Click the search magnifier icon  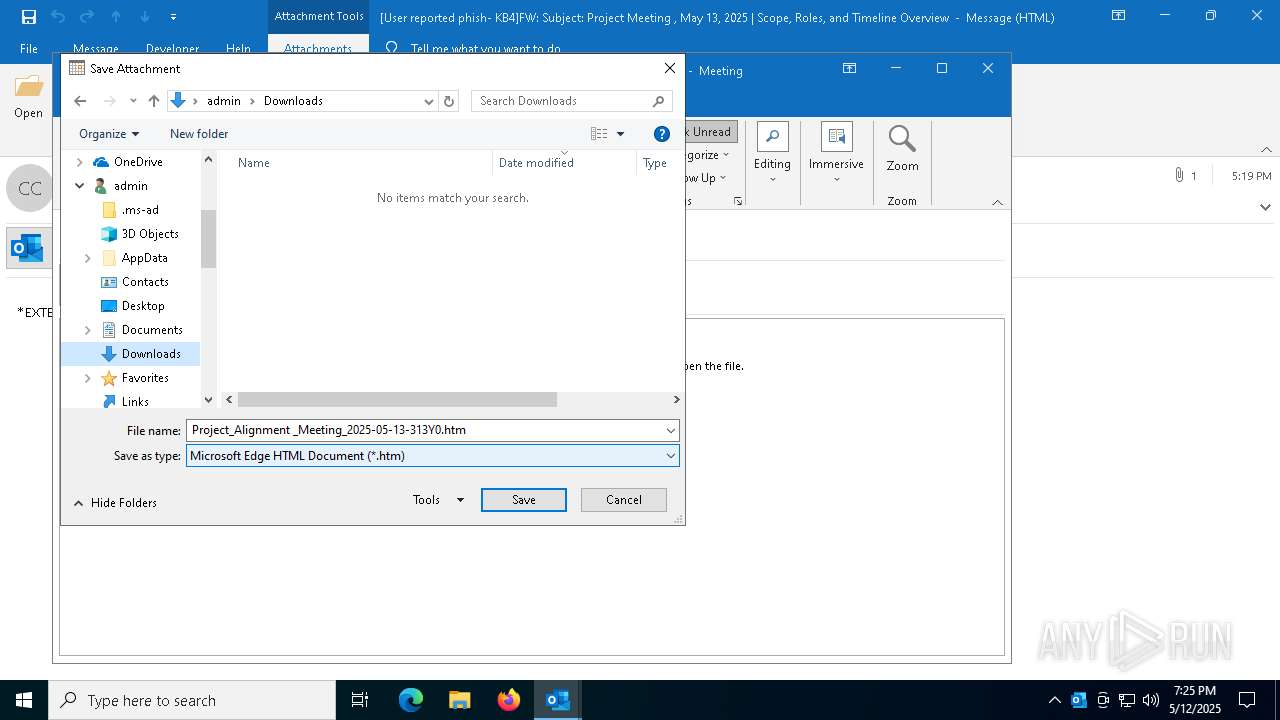(x=658, y=101)
